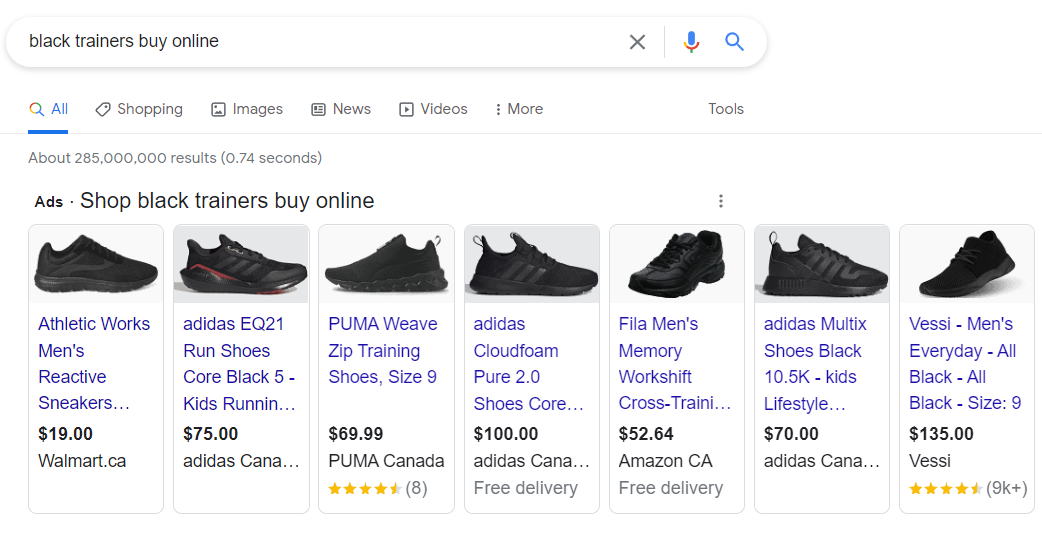
Task: Open adidas EQ21 Run Shoes link
Action: click(x=239, y=363)
